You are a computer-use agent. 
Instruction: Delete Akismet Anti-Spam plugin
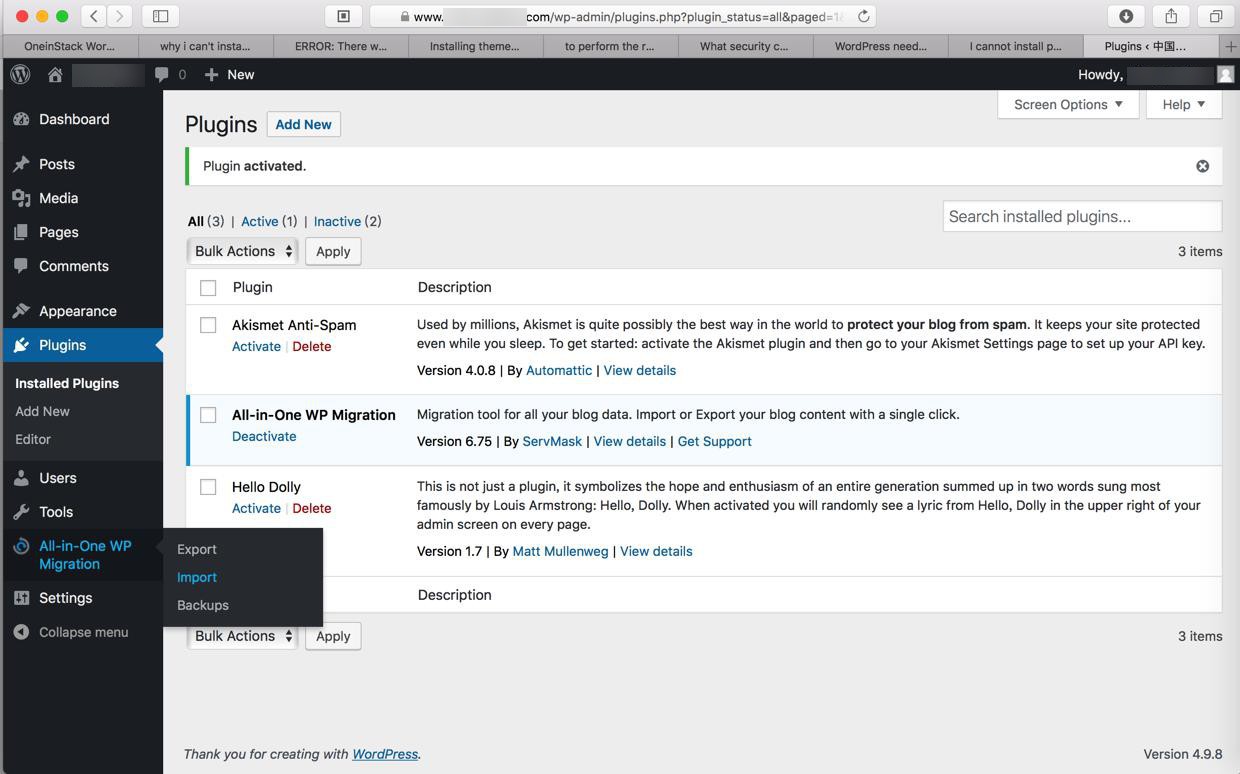click(x=312, y=346)
